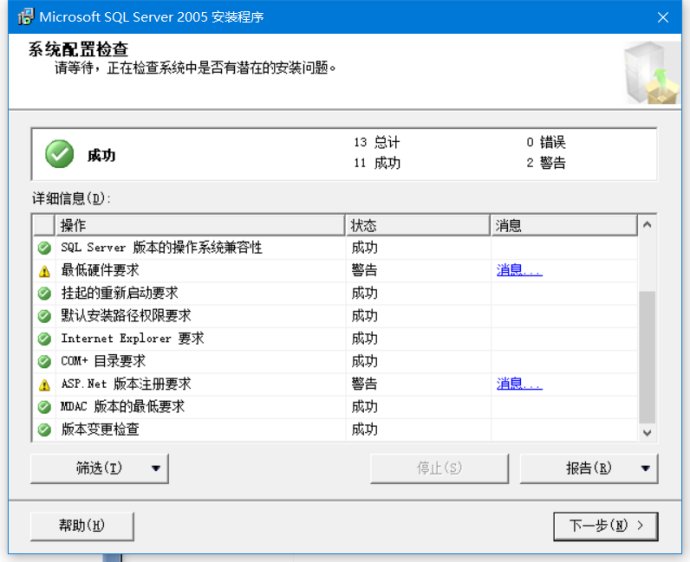Close the SQL Server 2005 setup window
This screenshot has width=690, height=562.
(663, 17)
